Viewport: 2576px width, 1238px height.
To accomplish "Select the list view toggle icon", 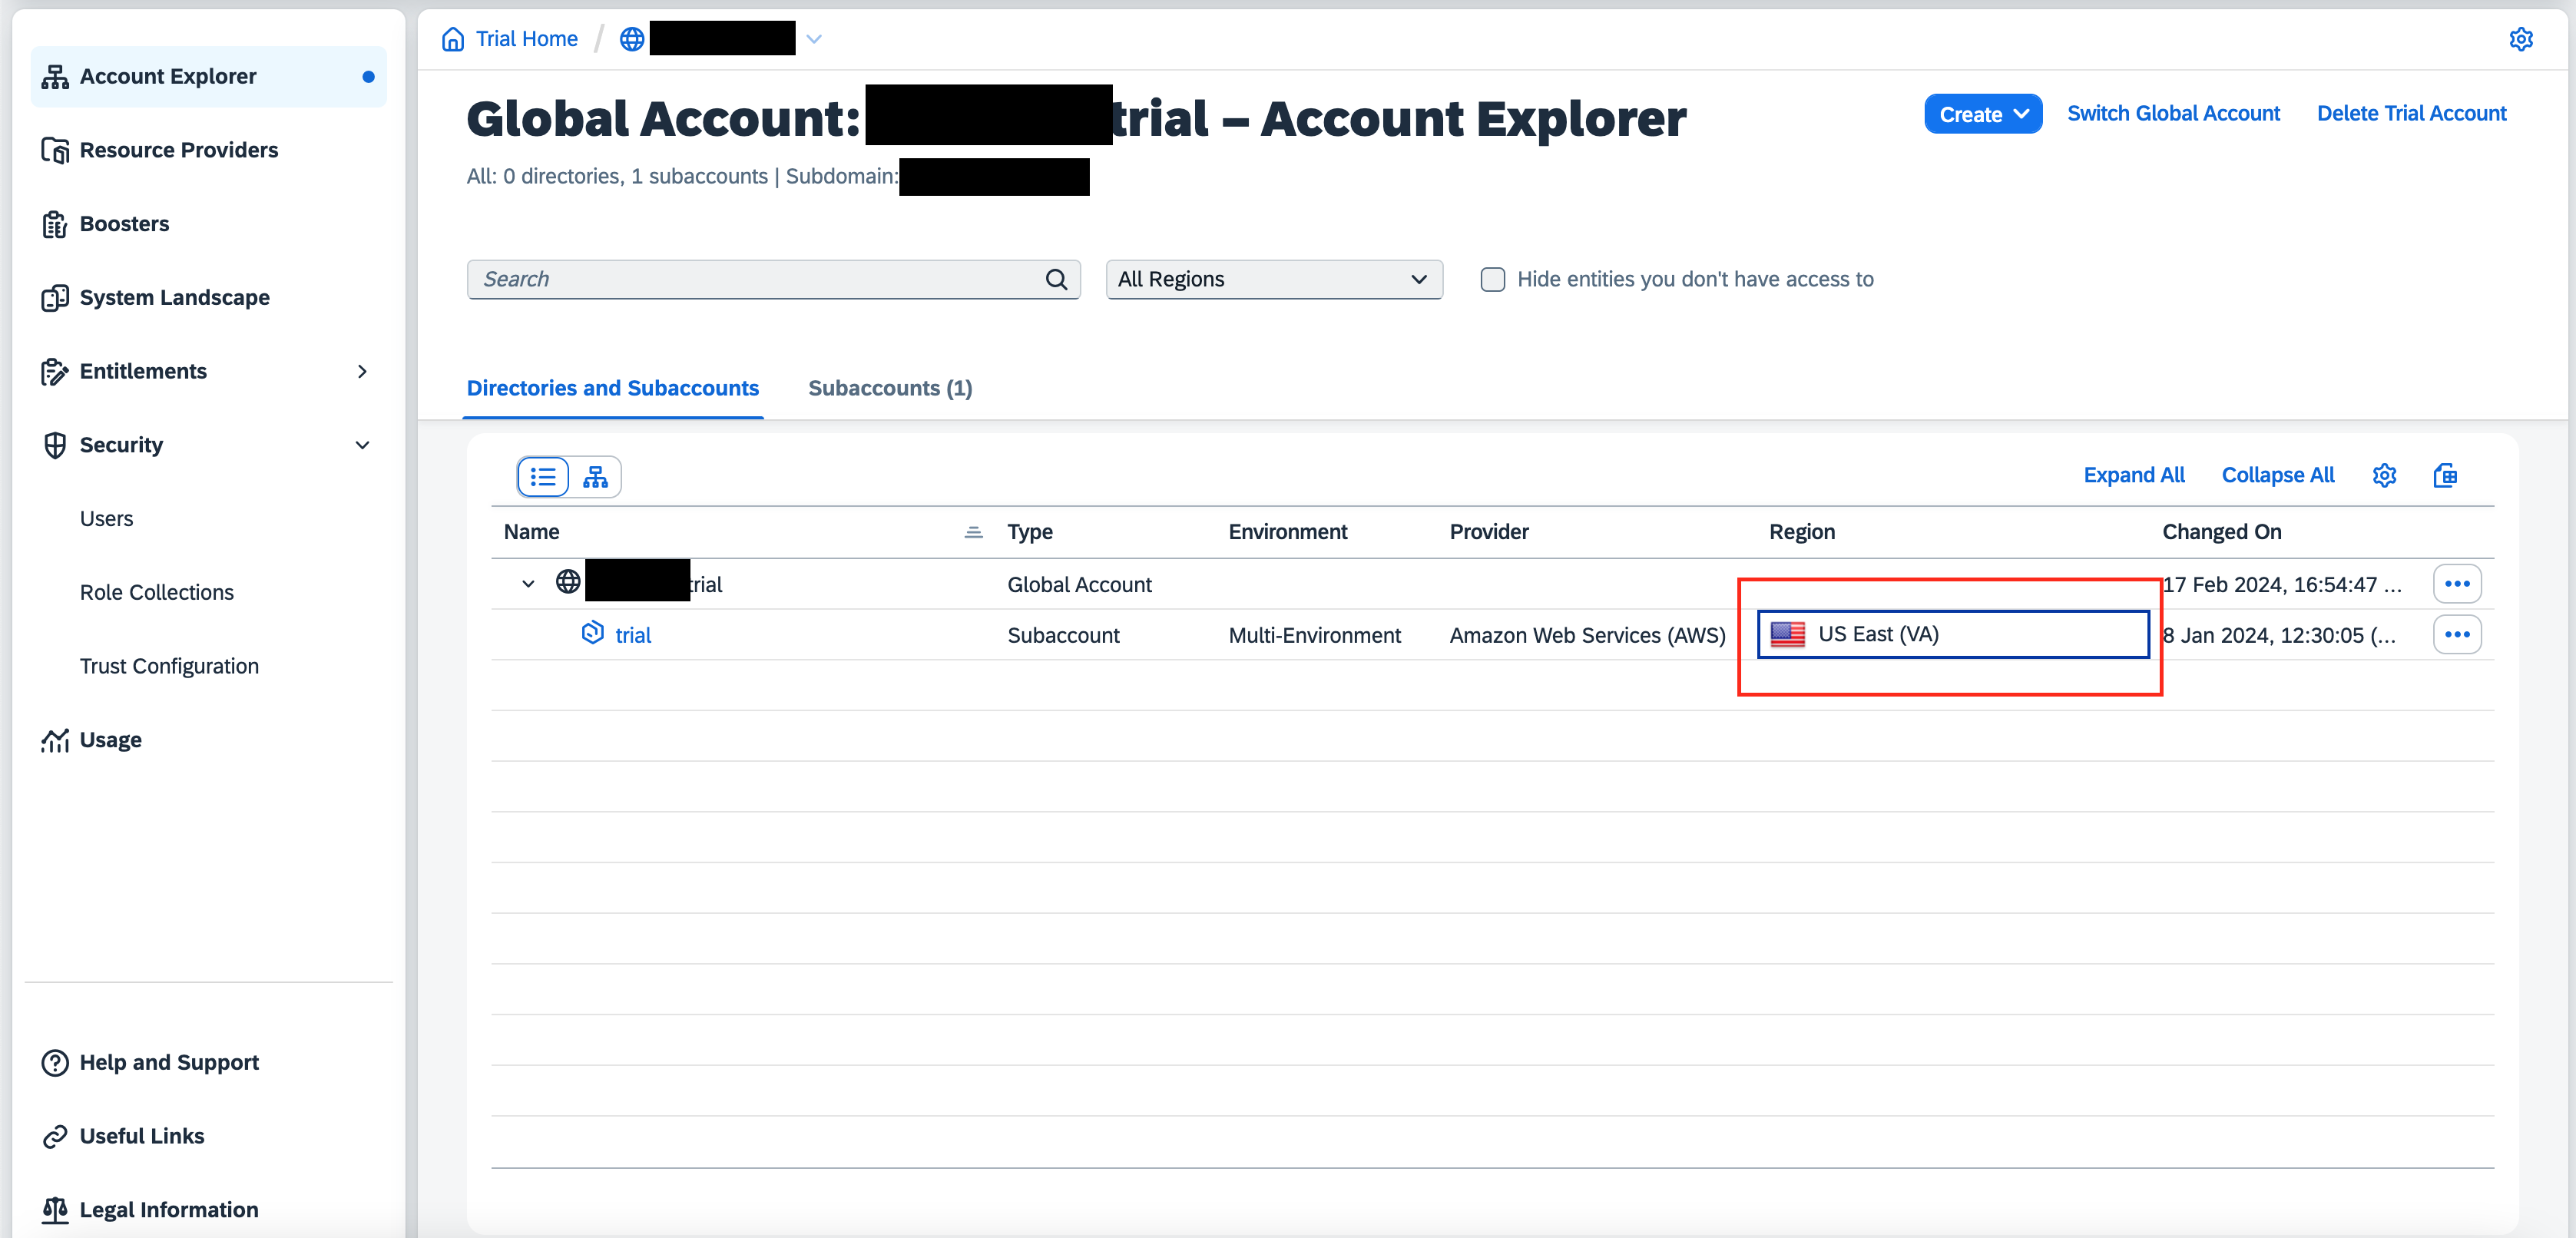I will coord(543,477).
